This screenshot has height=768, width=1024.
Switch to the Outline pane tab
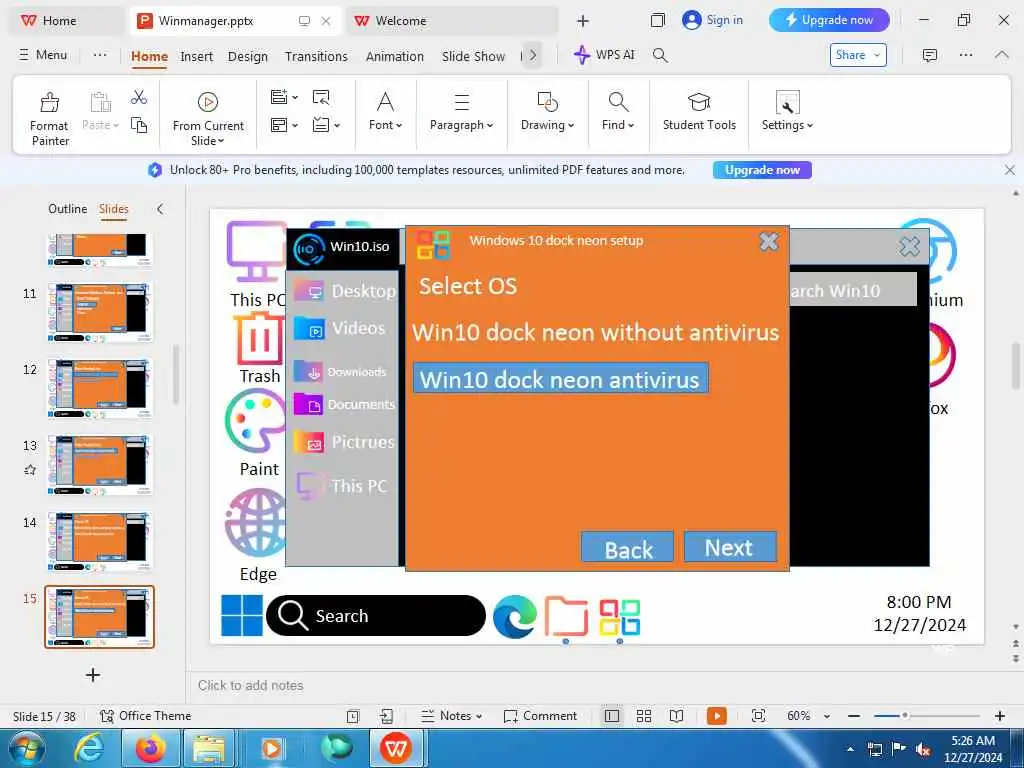click(67, 209)
